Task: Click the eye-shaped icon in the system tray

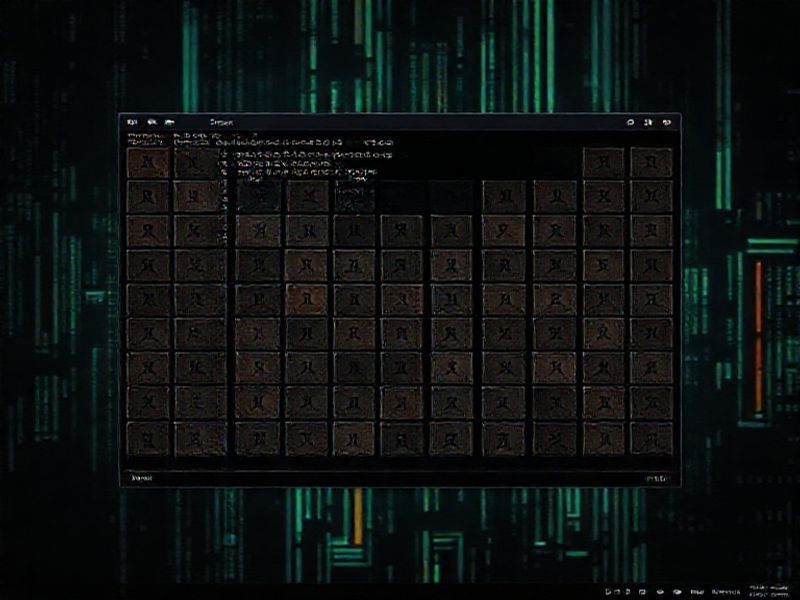Action: click(677, 592)
